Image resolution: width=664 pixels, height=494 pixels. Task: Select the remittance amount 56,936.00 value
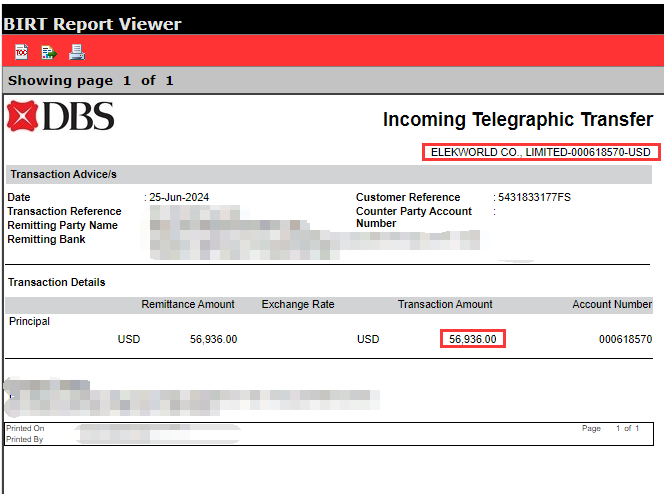[213, 339]
